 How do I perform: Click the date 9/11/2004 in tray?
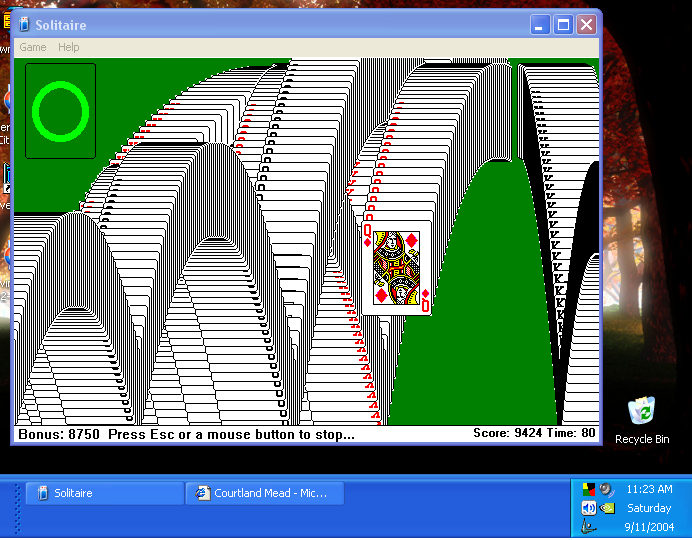(x=648, y=527)
